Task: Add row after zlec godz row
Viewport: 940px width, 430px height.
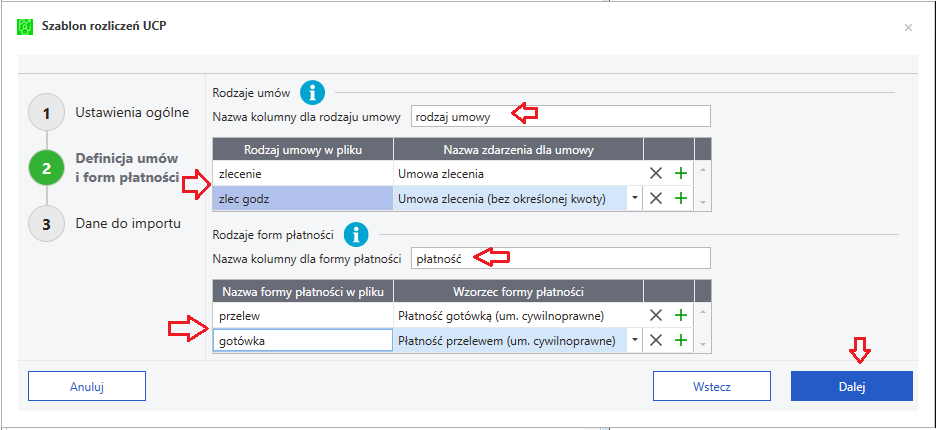Action: 680,199
